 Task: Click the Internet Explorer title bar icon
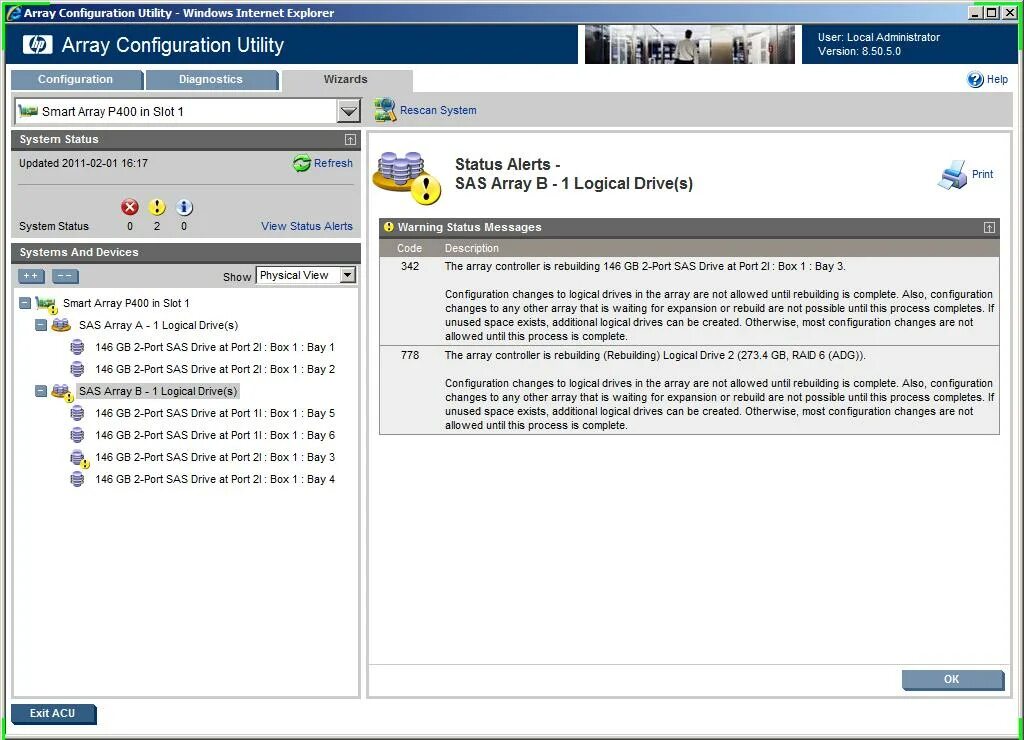pyautogui.click(x=13, y=12)
